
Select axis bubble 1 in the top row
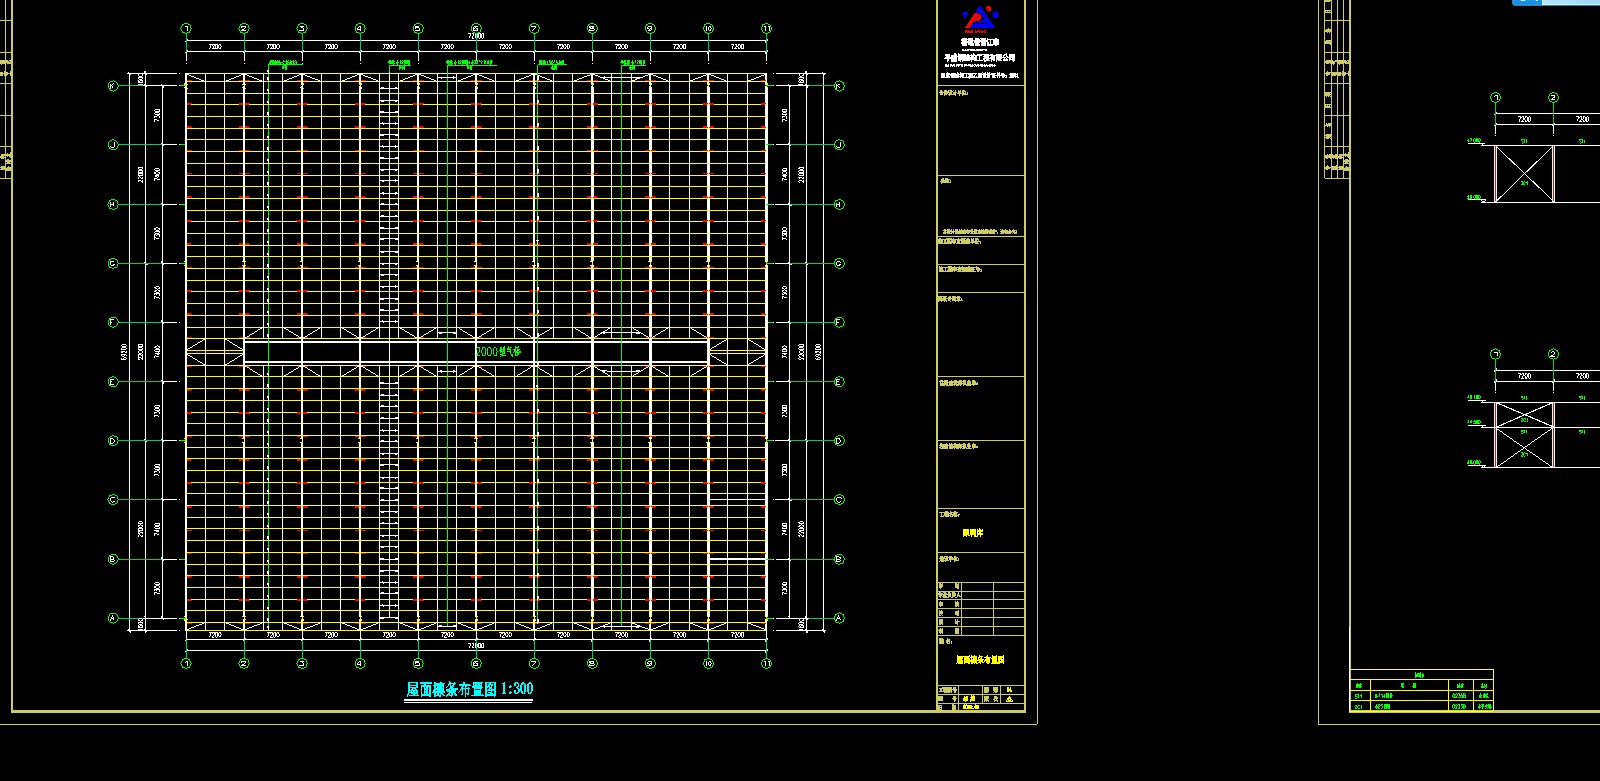[186, 29]
